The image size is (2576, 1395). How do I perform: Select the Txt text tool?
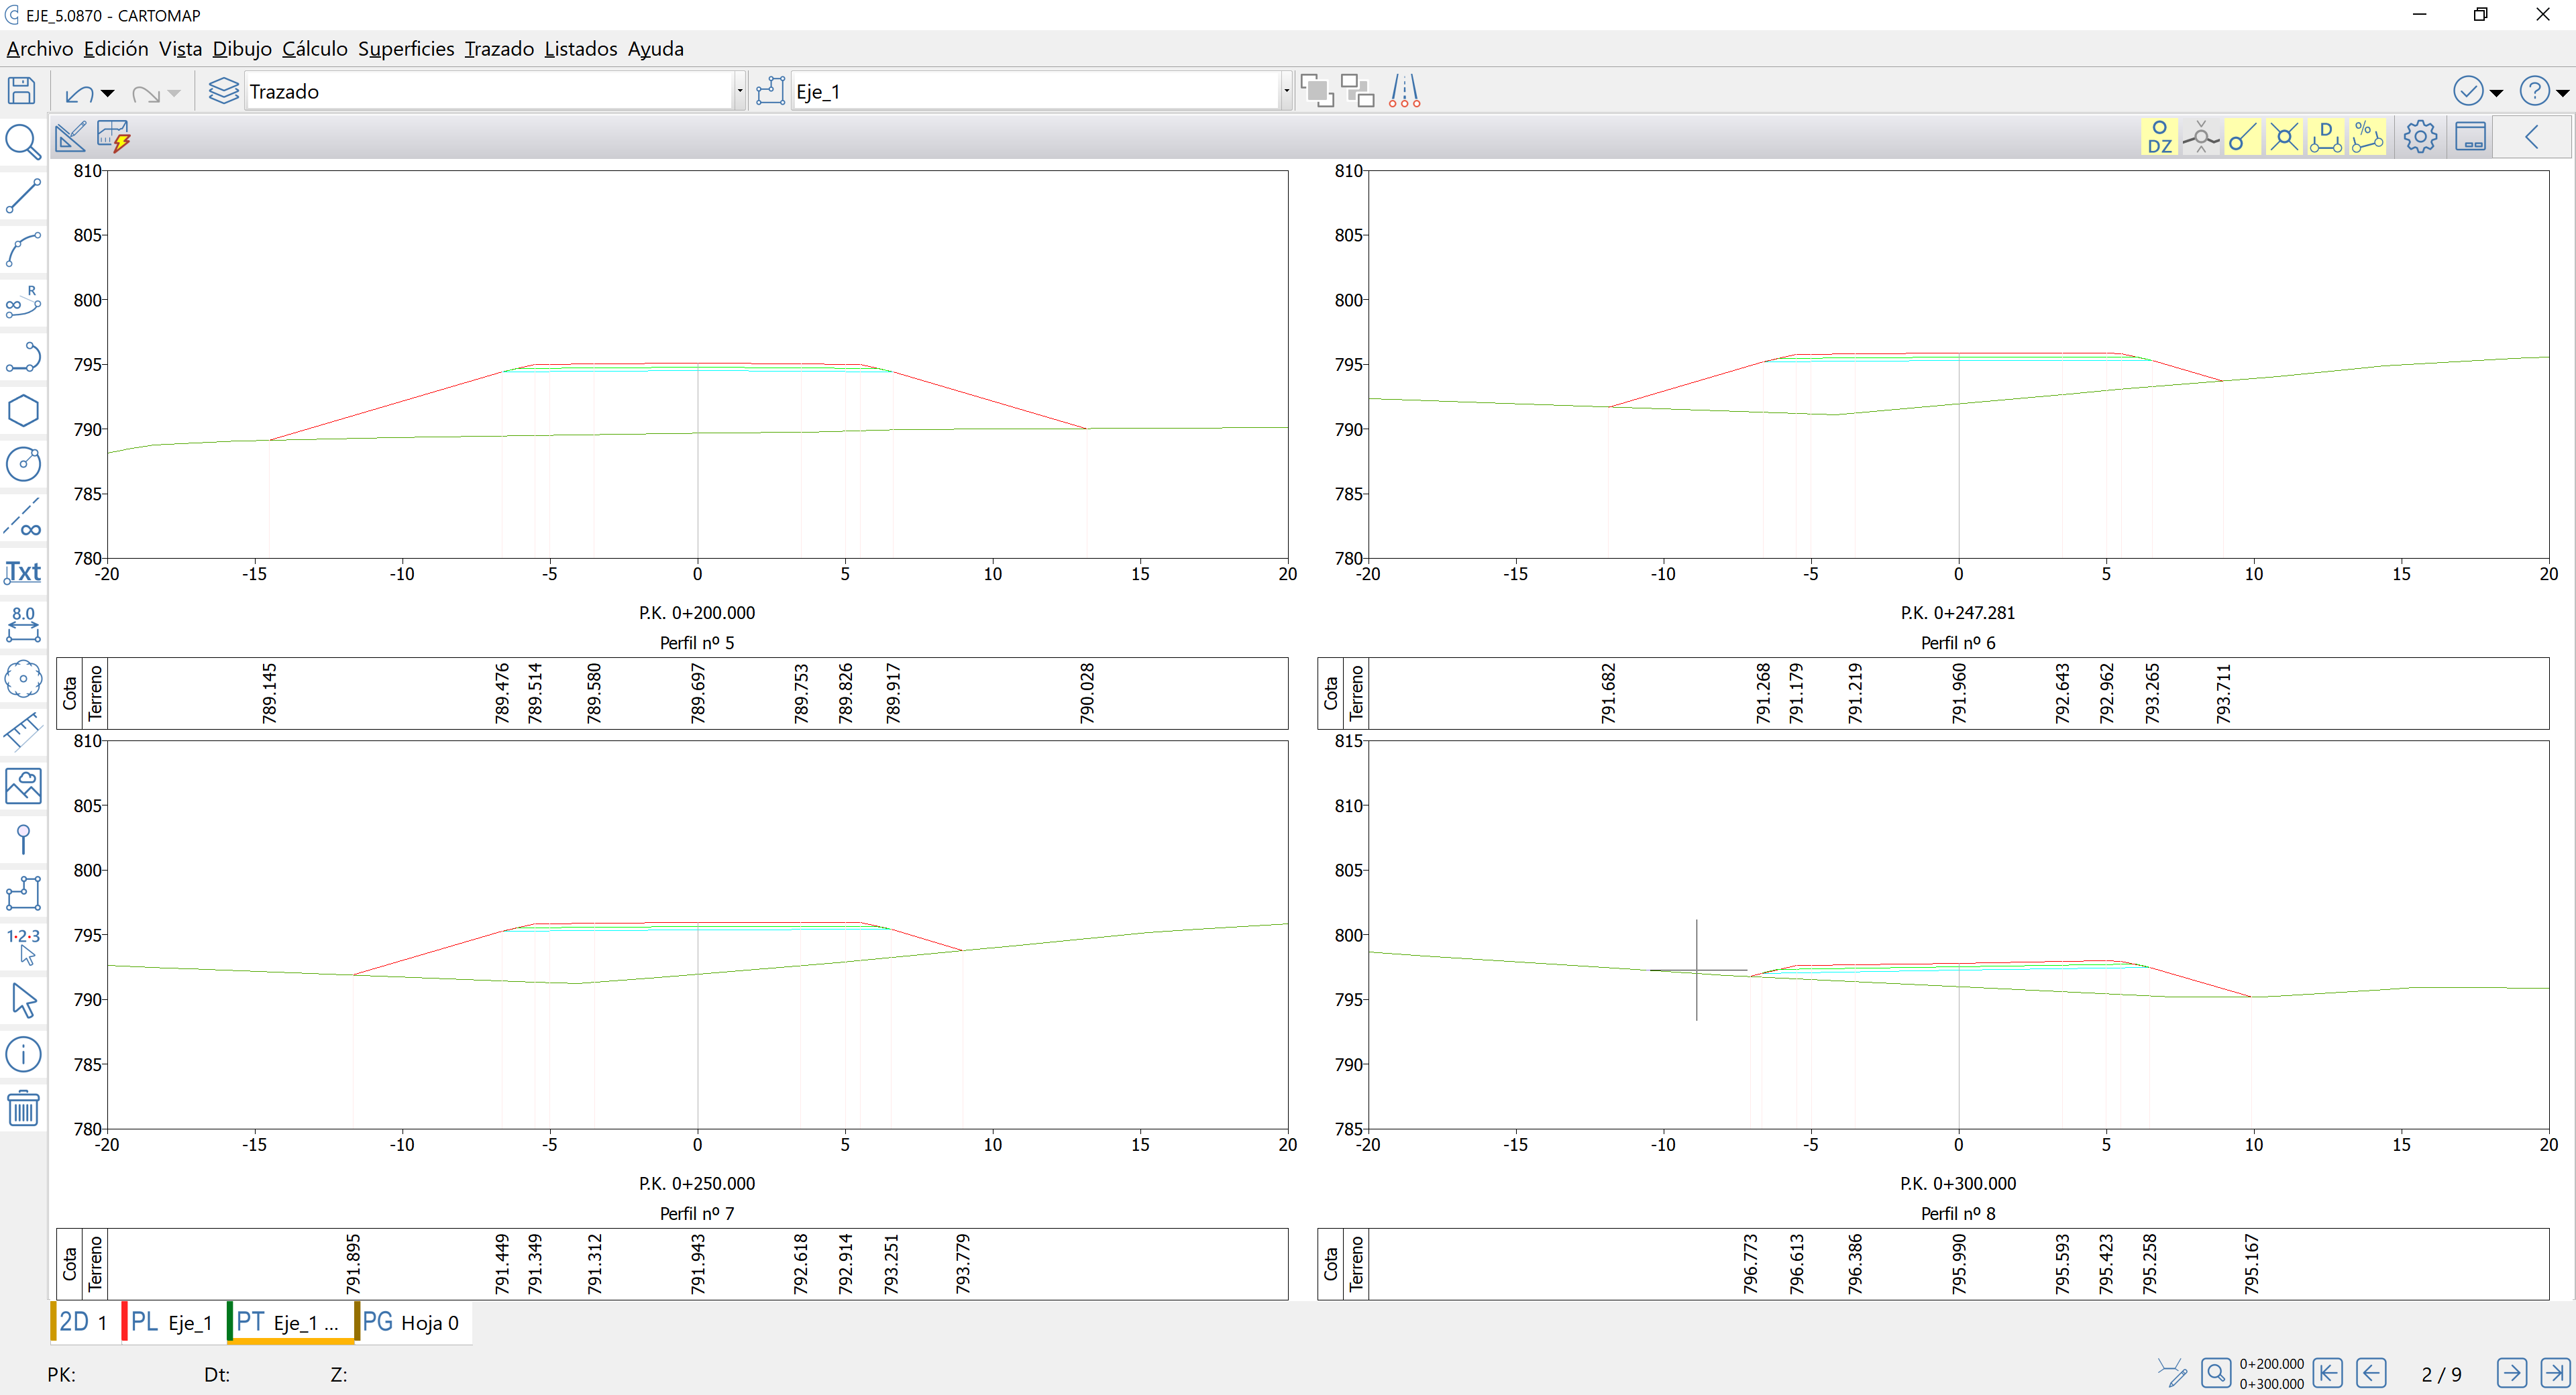23,571
